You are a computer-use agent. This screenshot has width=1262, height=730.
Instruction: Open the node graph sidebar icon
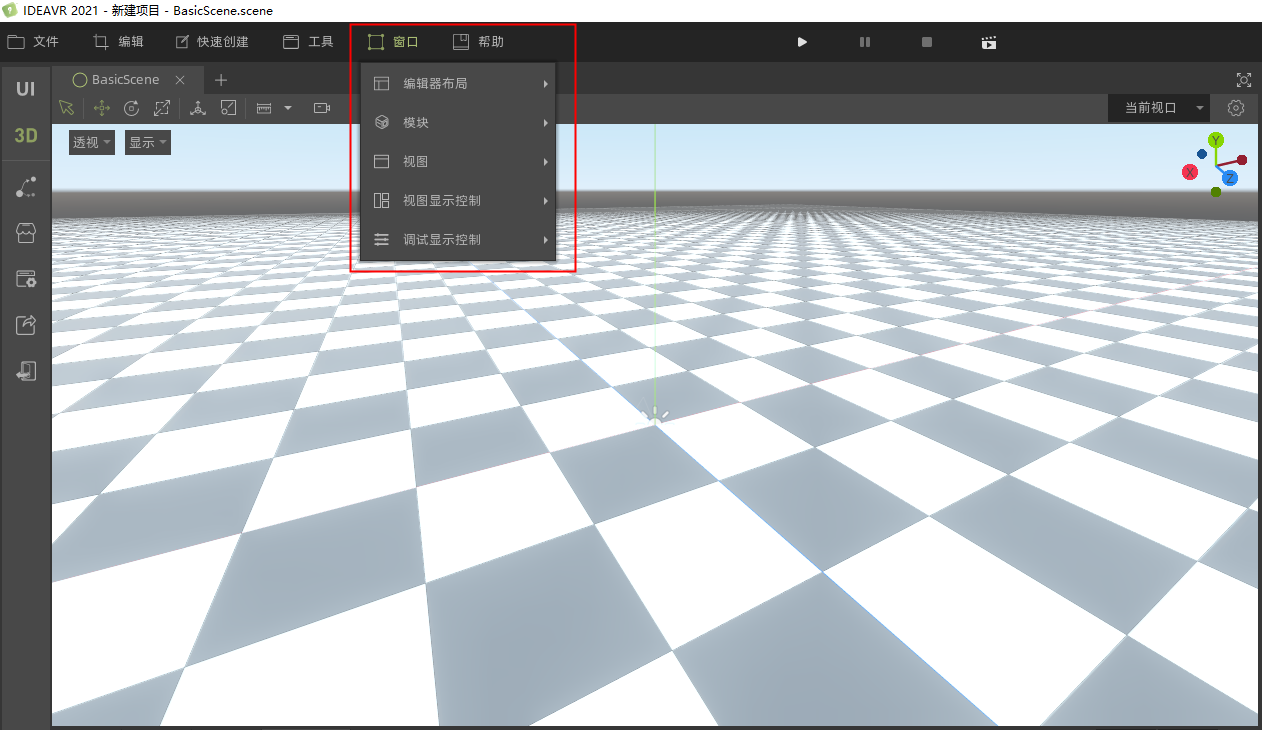(x=26, y=187)
